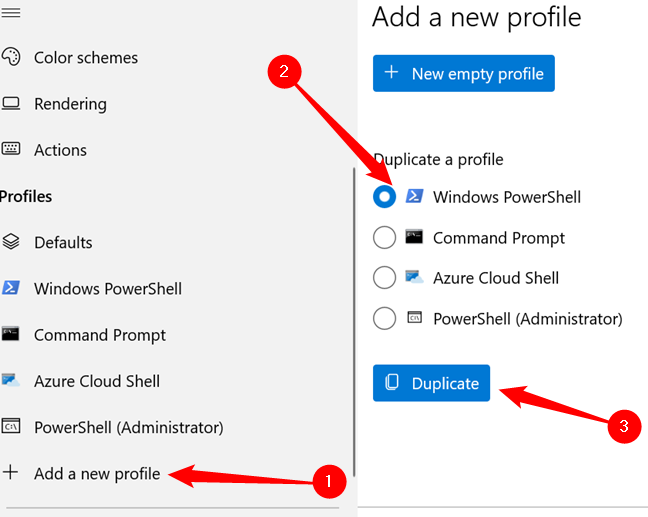Open the Color schemes settings page
Screen dimensions: 648x517
pyautogui.click(x=86, y=58)
